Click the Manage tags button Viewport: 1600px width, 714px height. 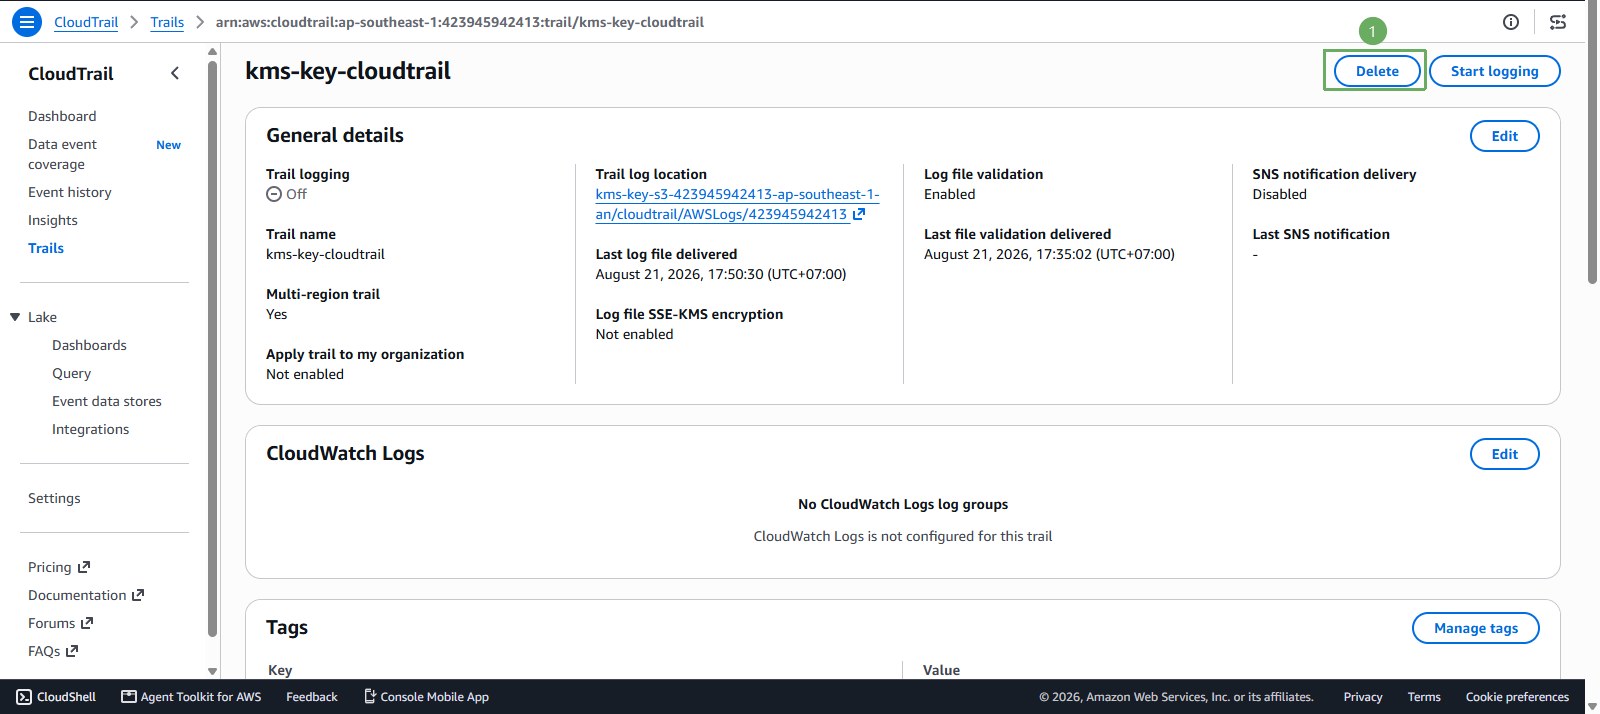1475,628
